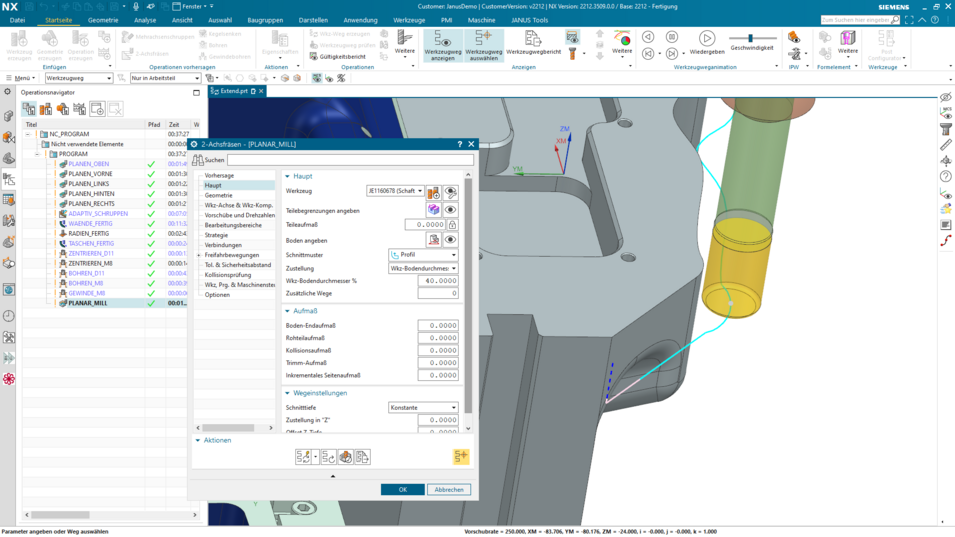Open the Geometrie ribbon tab
Screen dimensions: 955x537
pos(103,20)
